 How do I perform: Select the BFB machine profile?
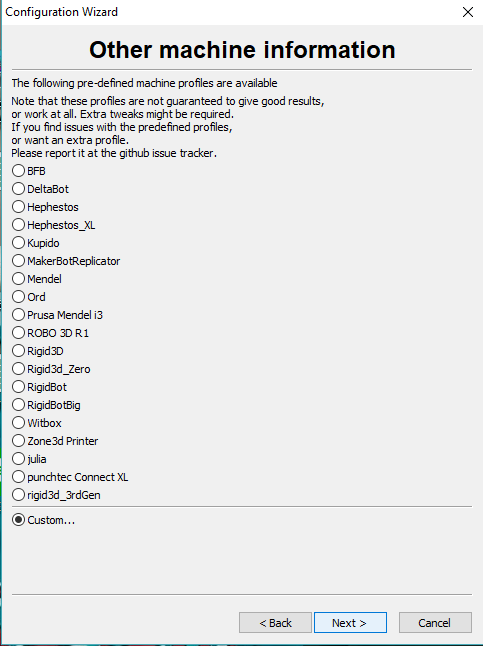click(29, 171)
